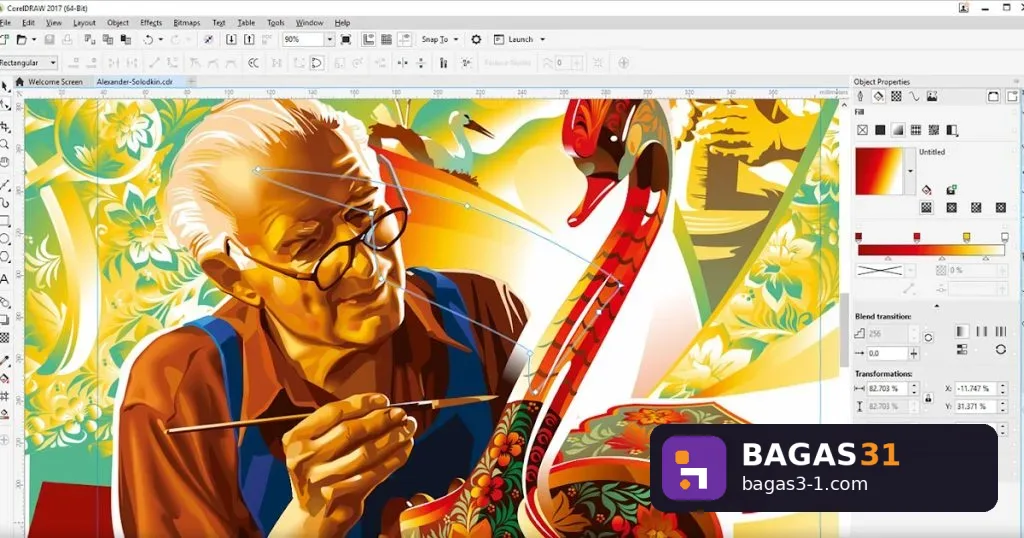Click the Save as new fill icon

point(951,189)
